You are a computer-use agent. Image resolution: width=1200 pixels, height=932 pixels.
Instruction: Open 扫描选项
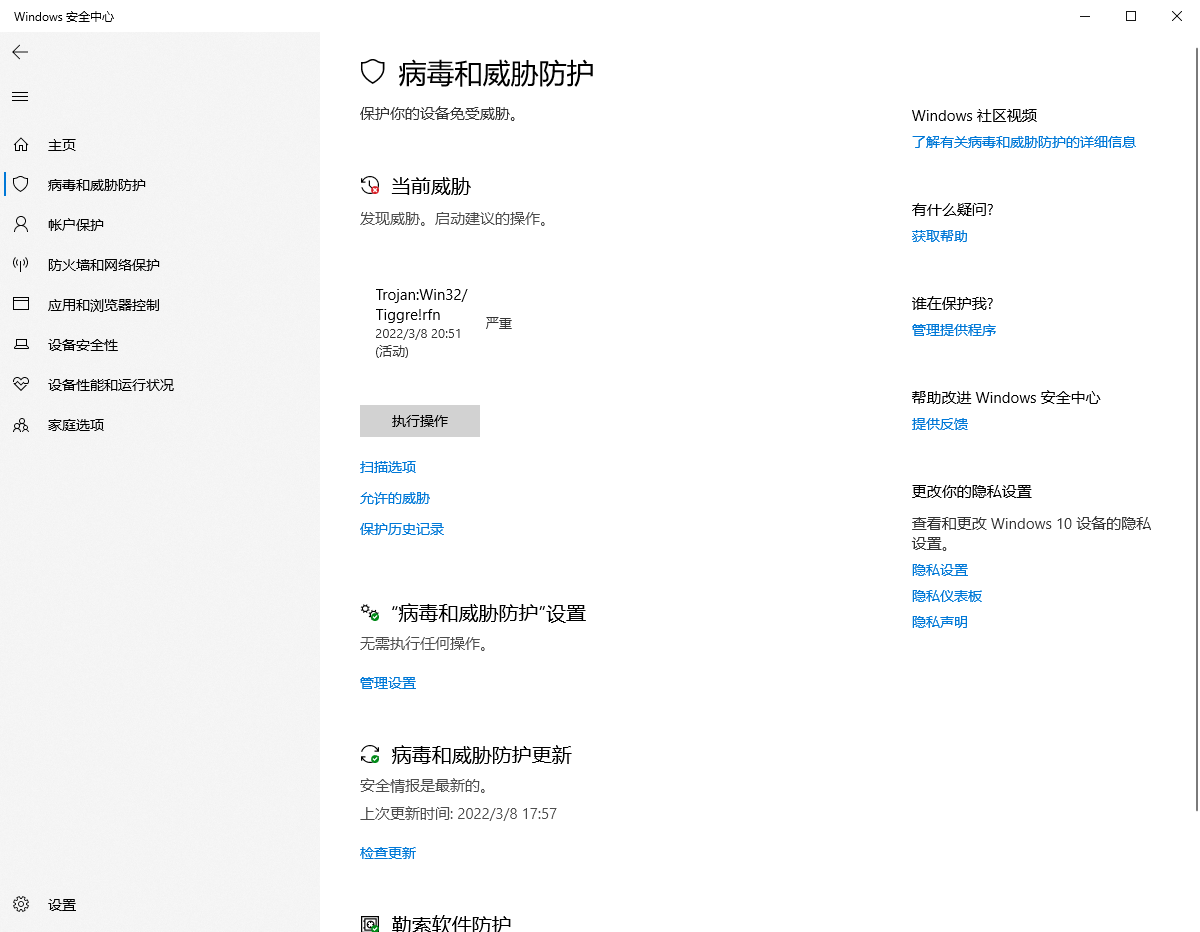388,466
